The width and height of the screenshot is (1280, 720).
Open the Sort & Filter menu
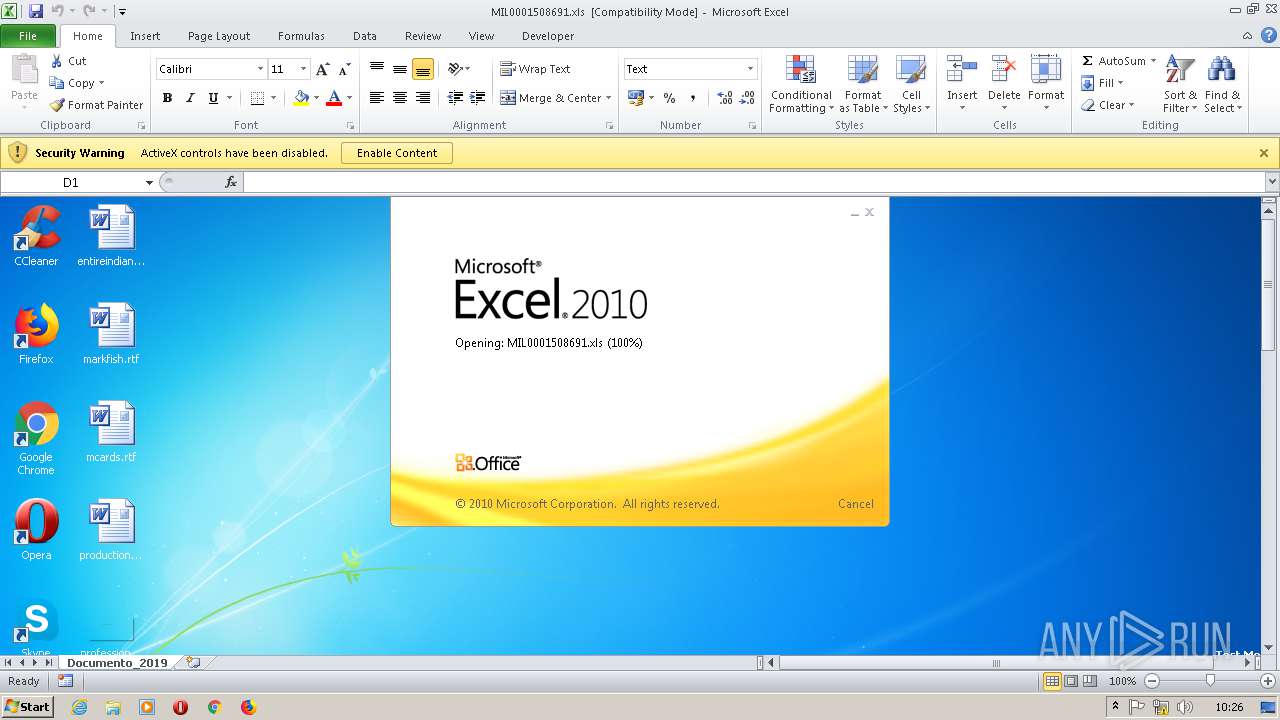[x=1180, y=85]
